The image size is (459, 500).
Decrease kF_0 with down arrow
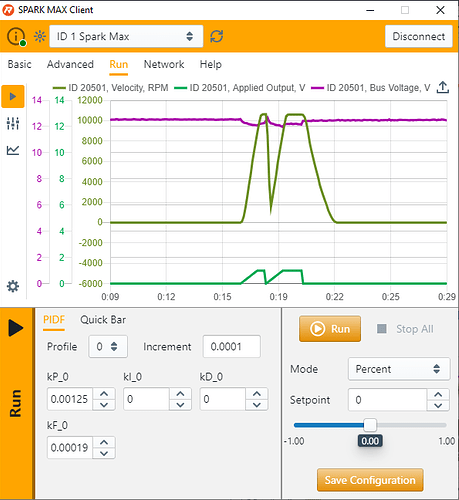click(x=104, y=453)
